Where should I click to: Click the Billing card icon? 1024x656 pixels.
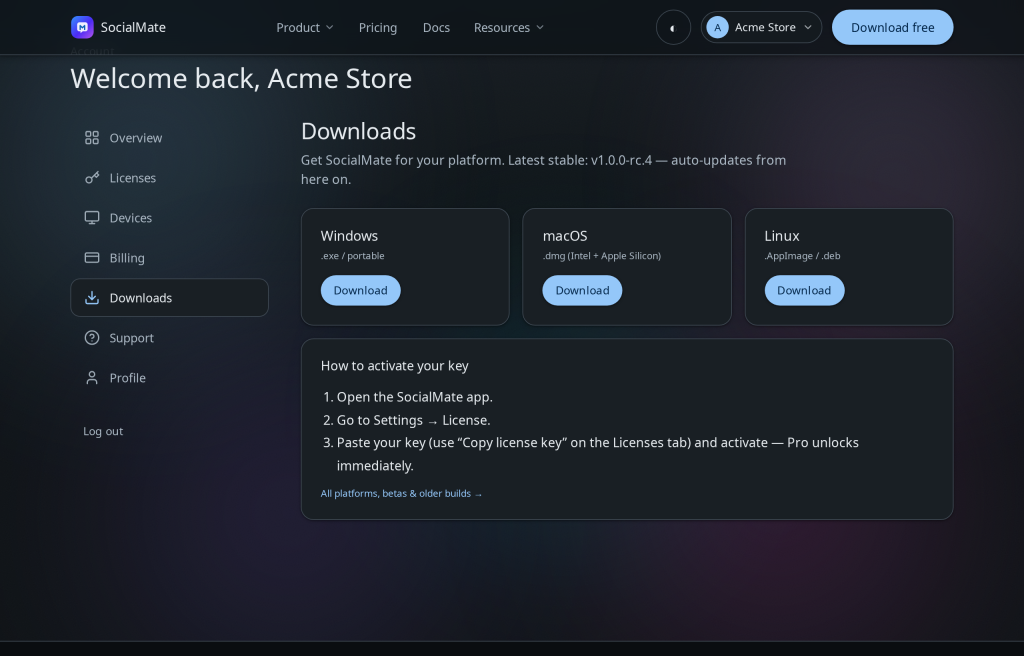coord(92,257)
